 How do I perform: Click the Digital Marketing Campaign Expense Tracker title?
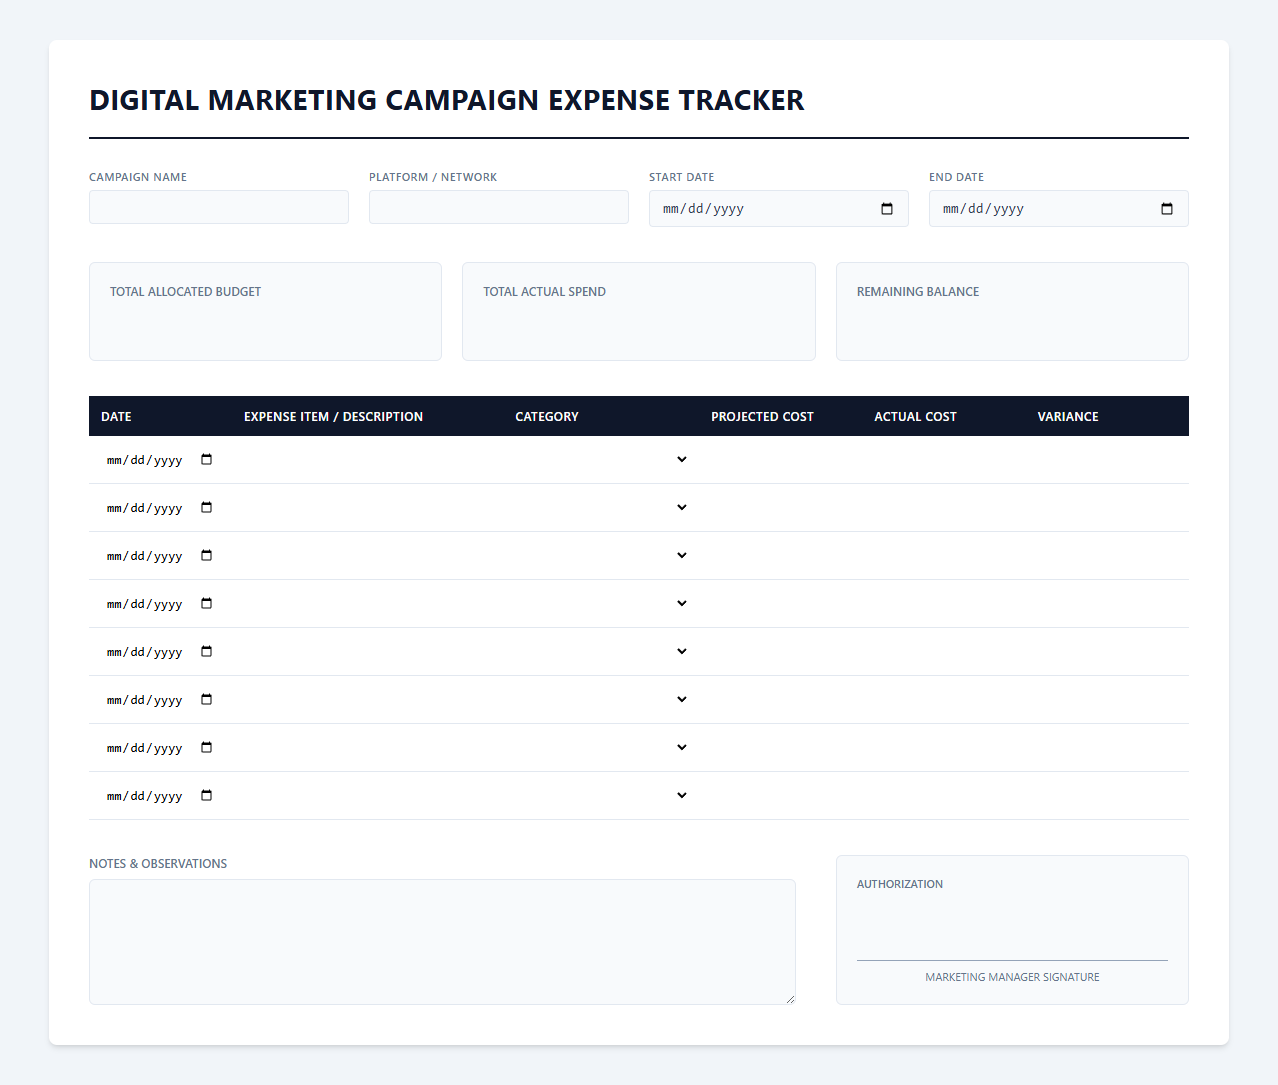(447, 100)
